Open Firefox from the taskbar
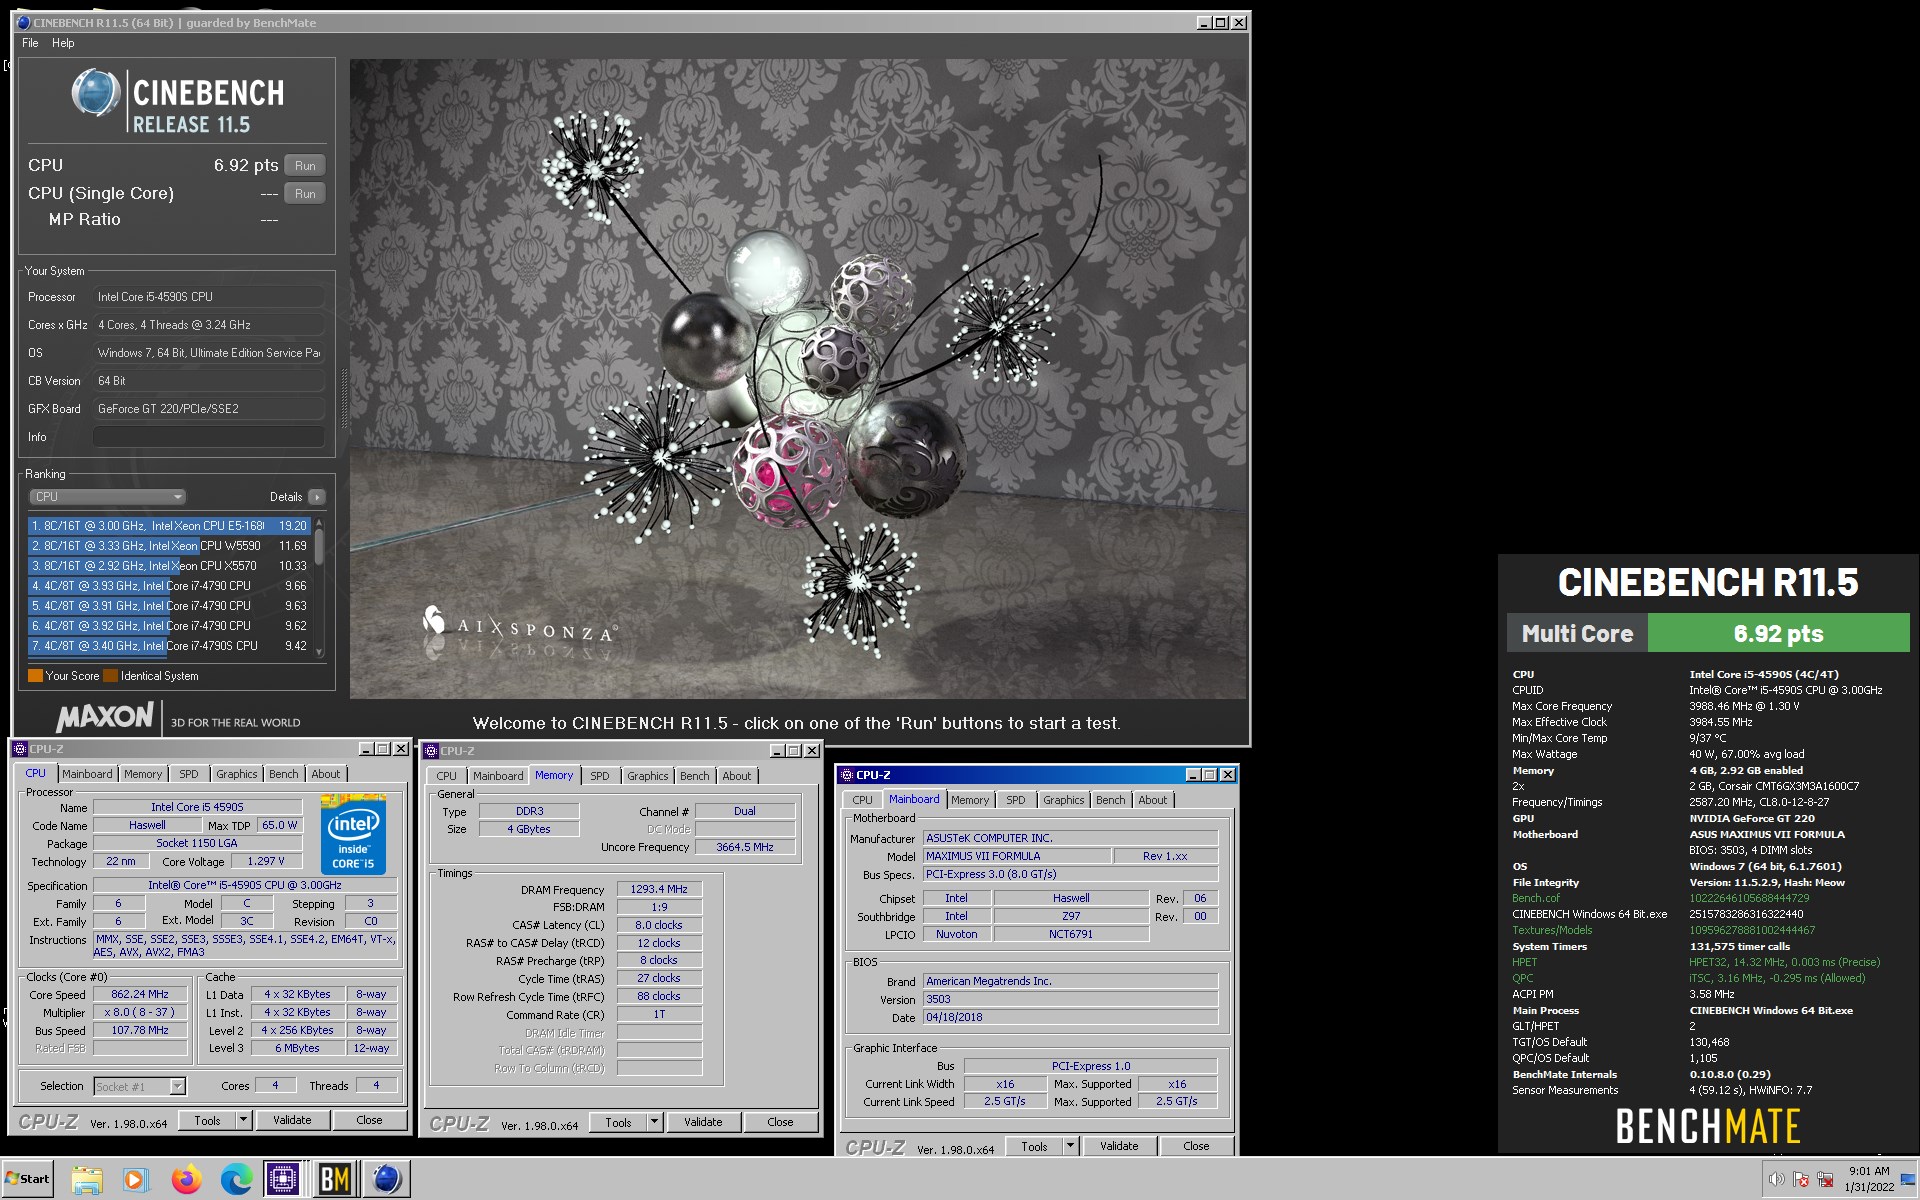The height and width of the screenshot is (1200, 1920). pyautogui.click(x=186, y=1180)
